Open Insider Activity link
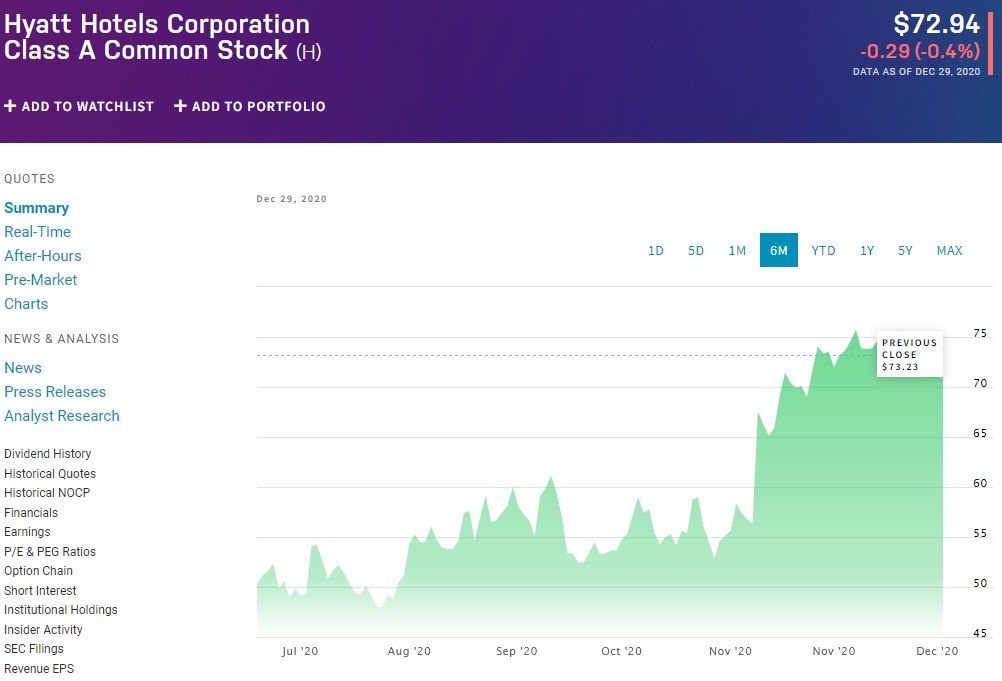Image resolution: width=1002 pixels, height=681 pixels. (x=43, y=630)
